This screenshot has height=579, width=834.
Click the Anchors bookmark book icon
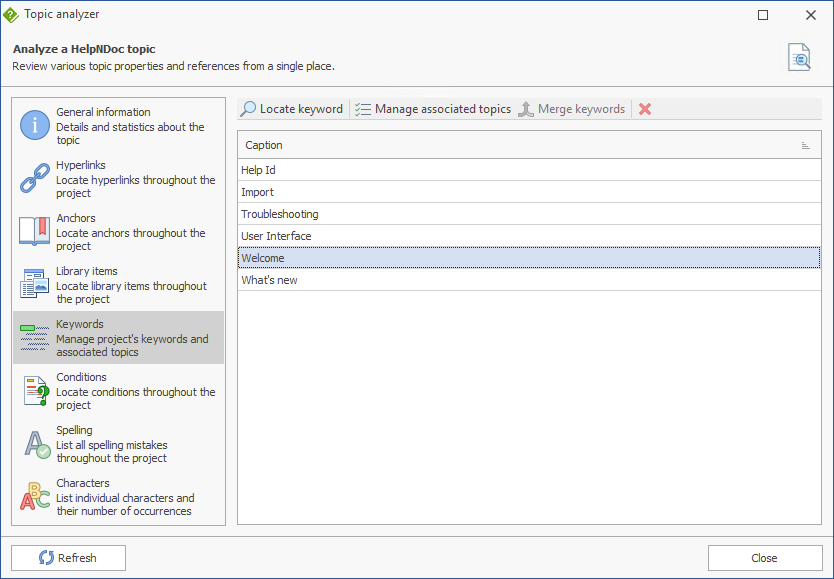pos(35,231)
